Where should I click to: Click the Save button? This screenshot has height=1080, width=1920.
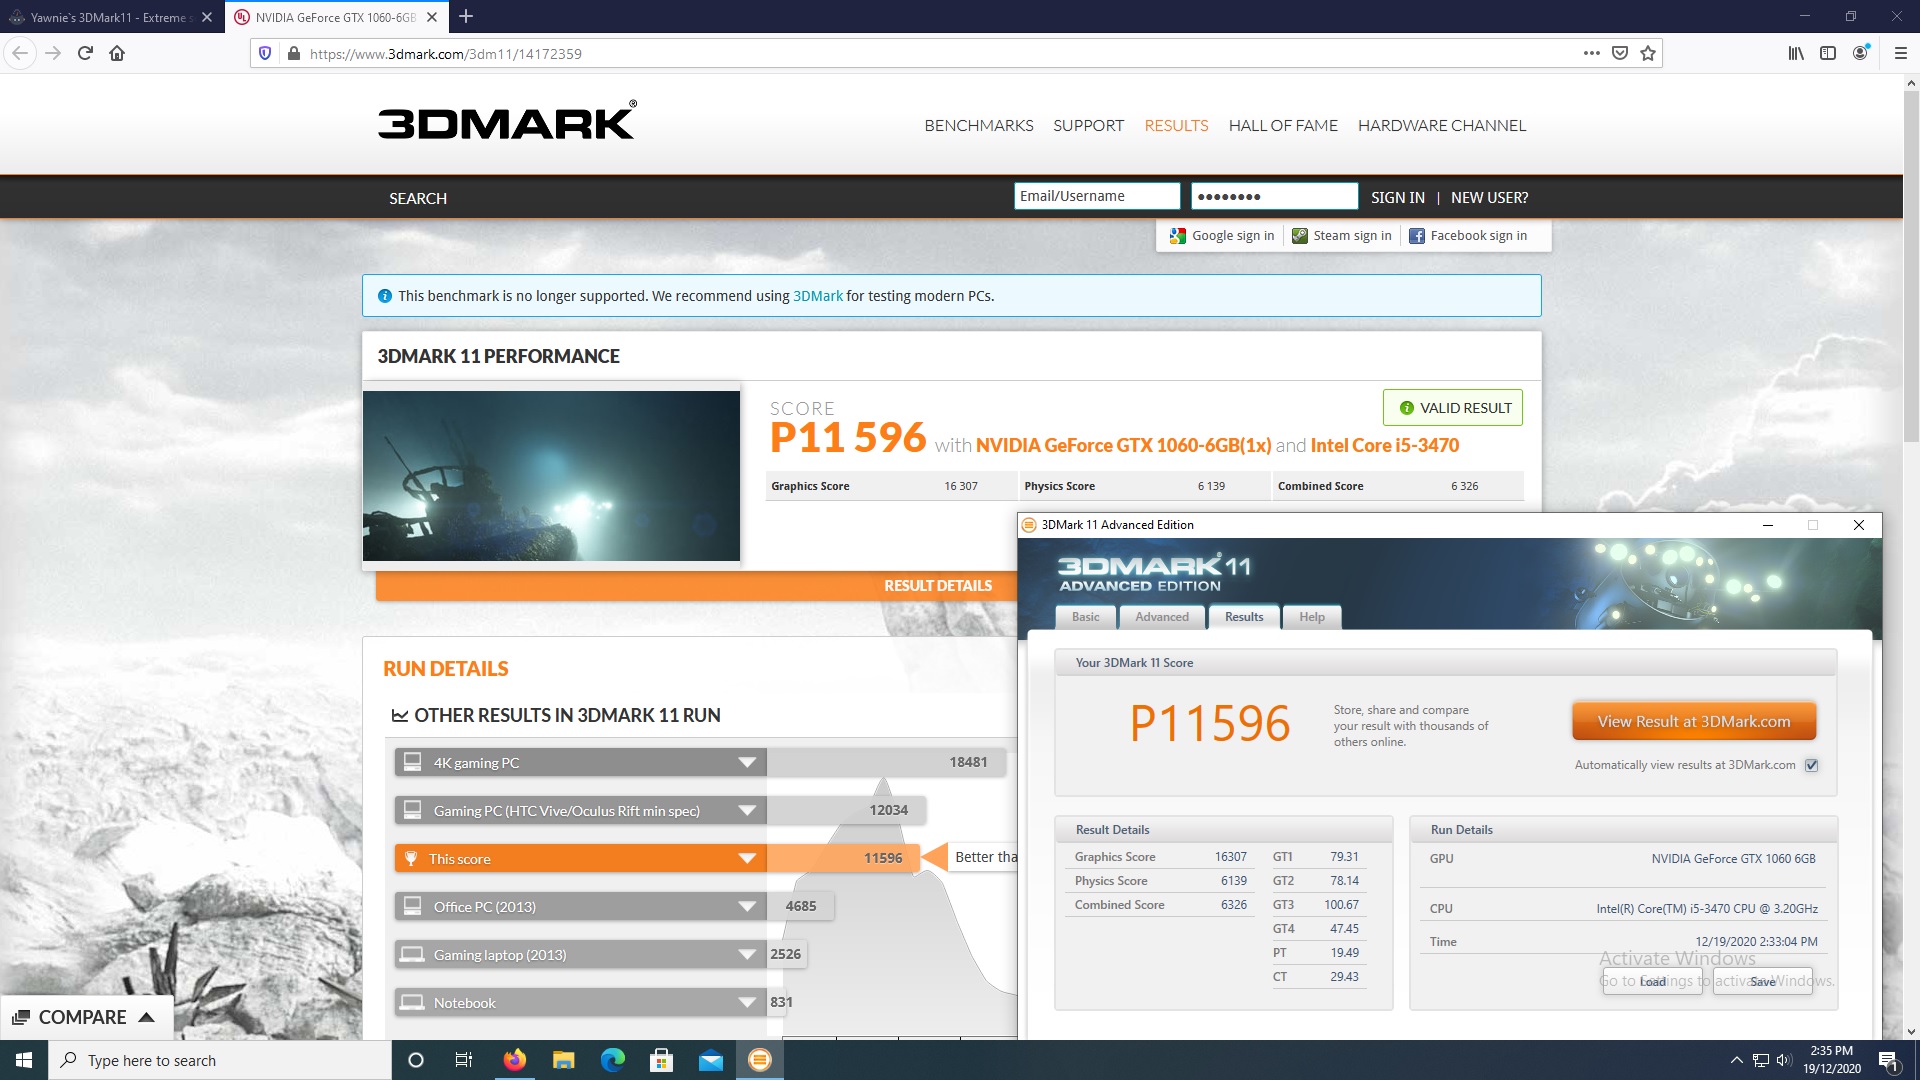click(1762, 981)
